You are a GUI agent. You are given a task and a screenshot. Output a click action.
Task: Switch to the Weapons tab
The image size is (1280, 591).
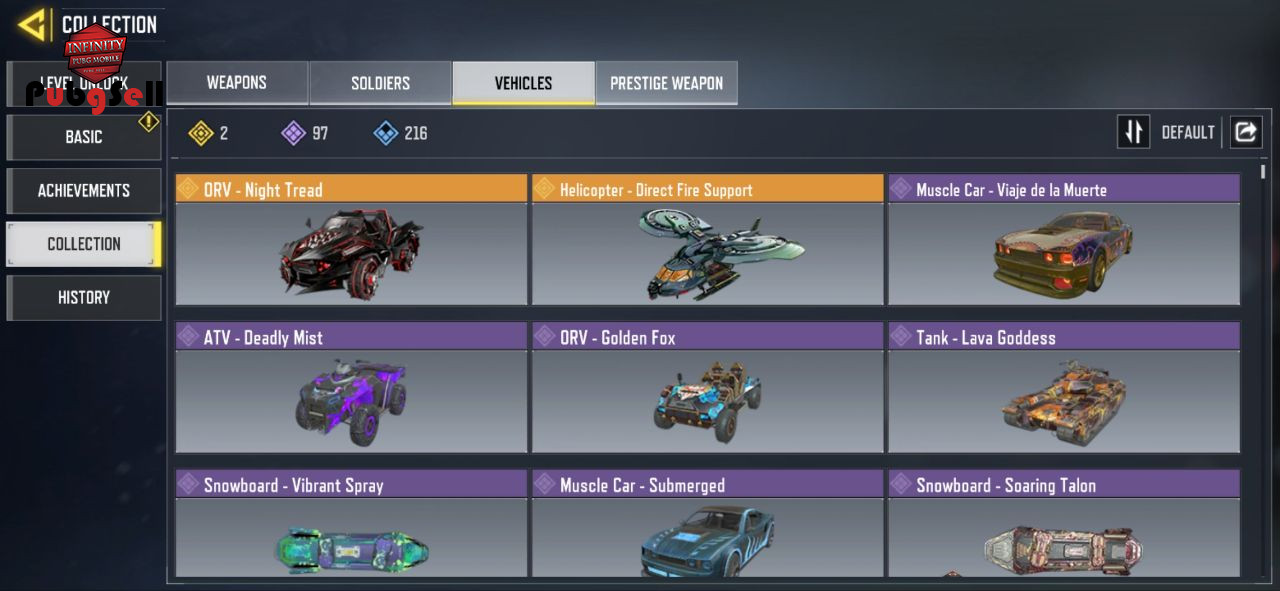pos(237,83)
